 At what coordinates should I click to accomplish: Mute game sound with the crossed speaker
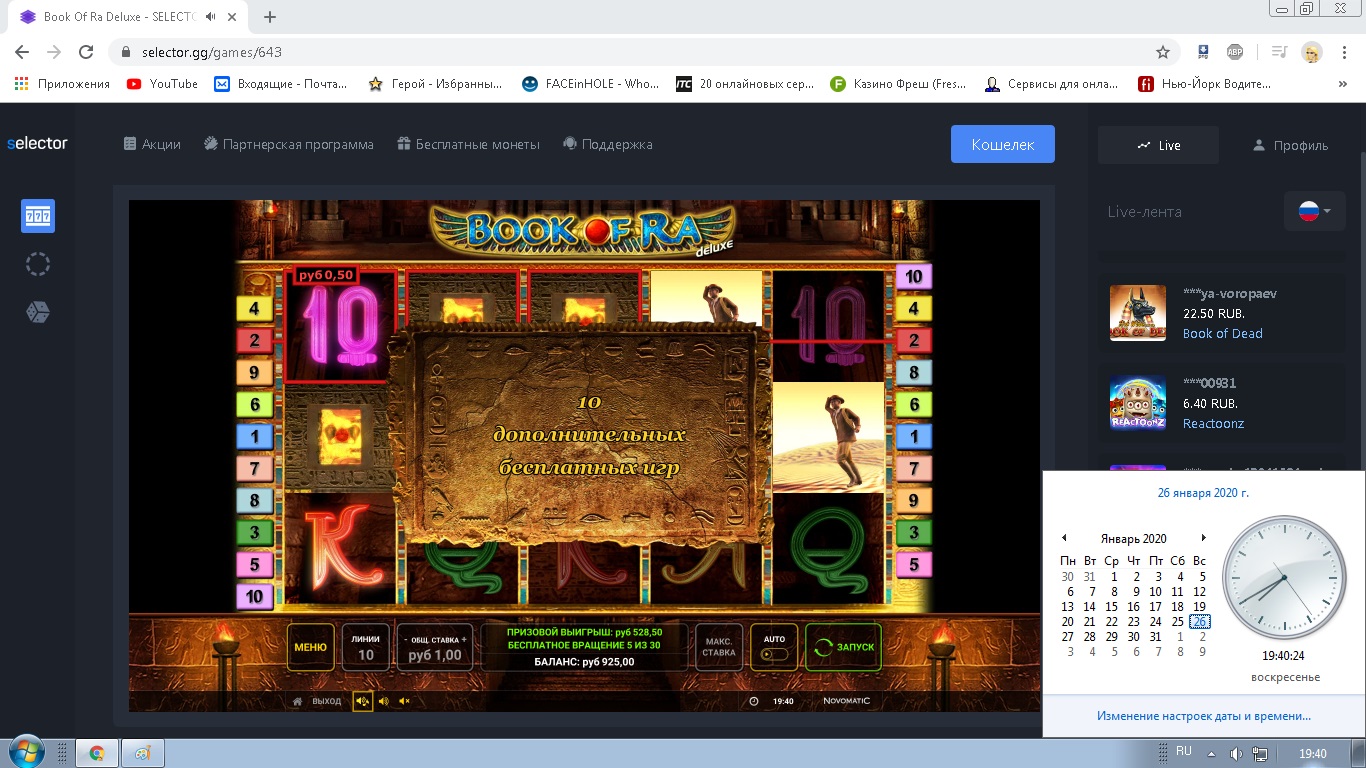pyautogui.click(x=404, y=701)
